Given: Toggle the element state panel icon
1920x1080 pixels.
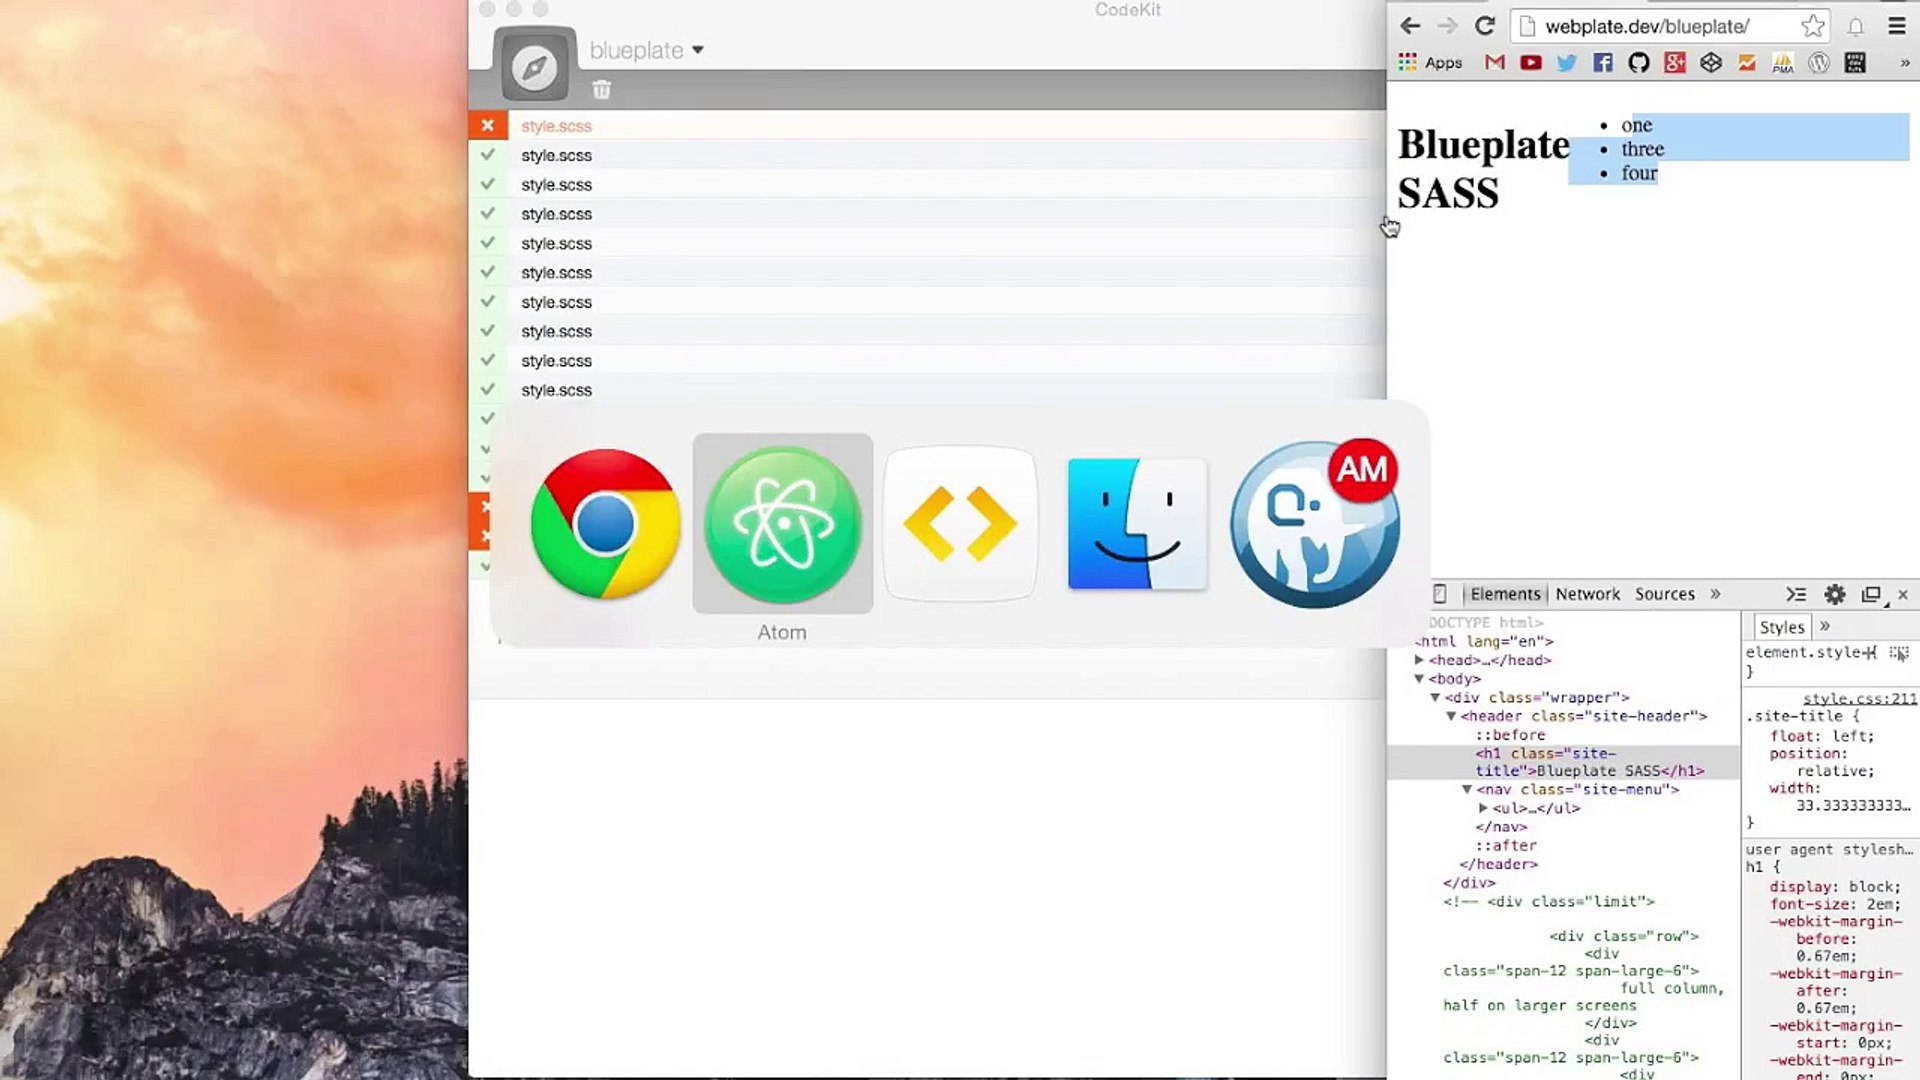Looking at the screenshot, I should pyautogui.click(x=1899, y=653).
